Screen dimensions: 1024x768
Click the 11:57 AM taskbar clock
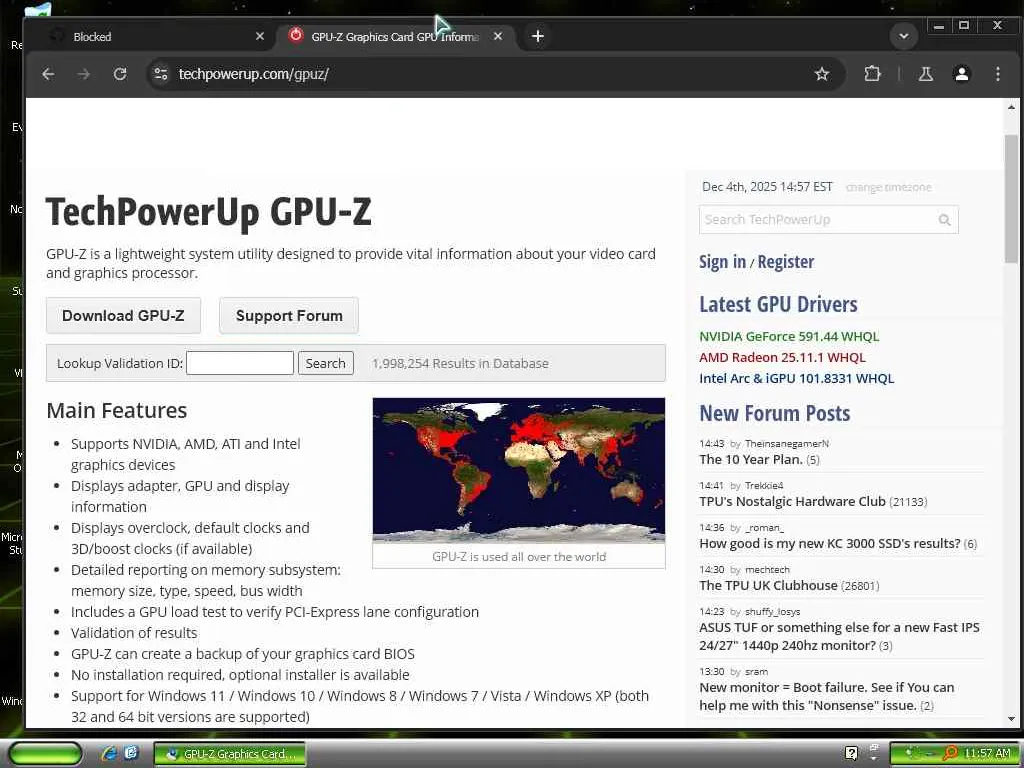click(987, 754)
